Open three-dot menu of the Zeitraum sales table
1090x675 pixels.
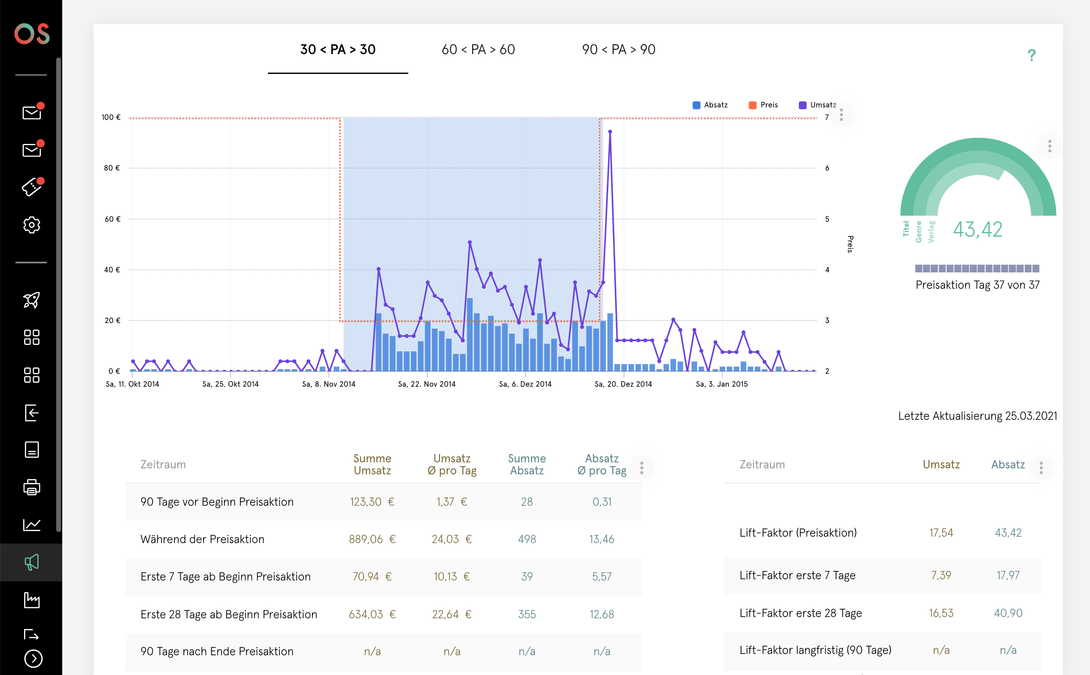642,468
